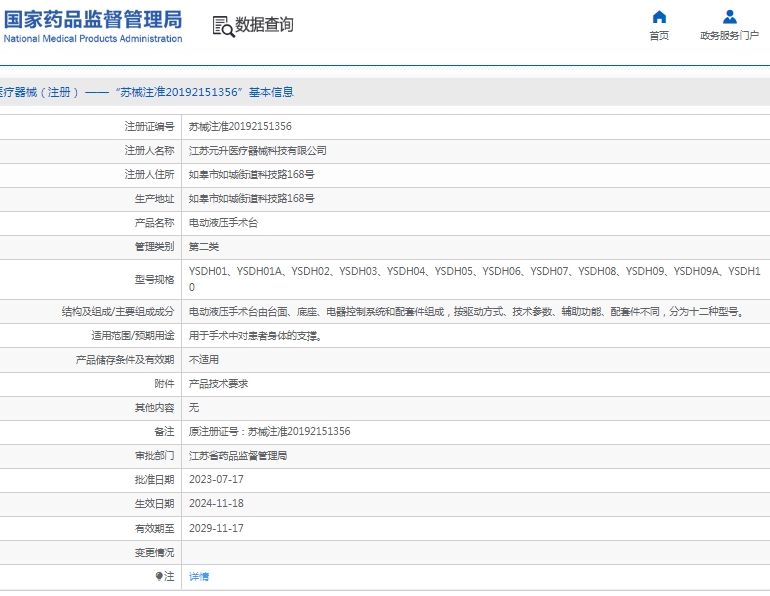Click the 国家药品监督管理局 logo
The image size is (770, 596).
(x=92, y=26)
